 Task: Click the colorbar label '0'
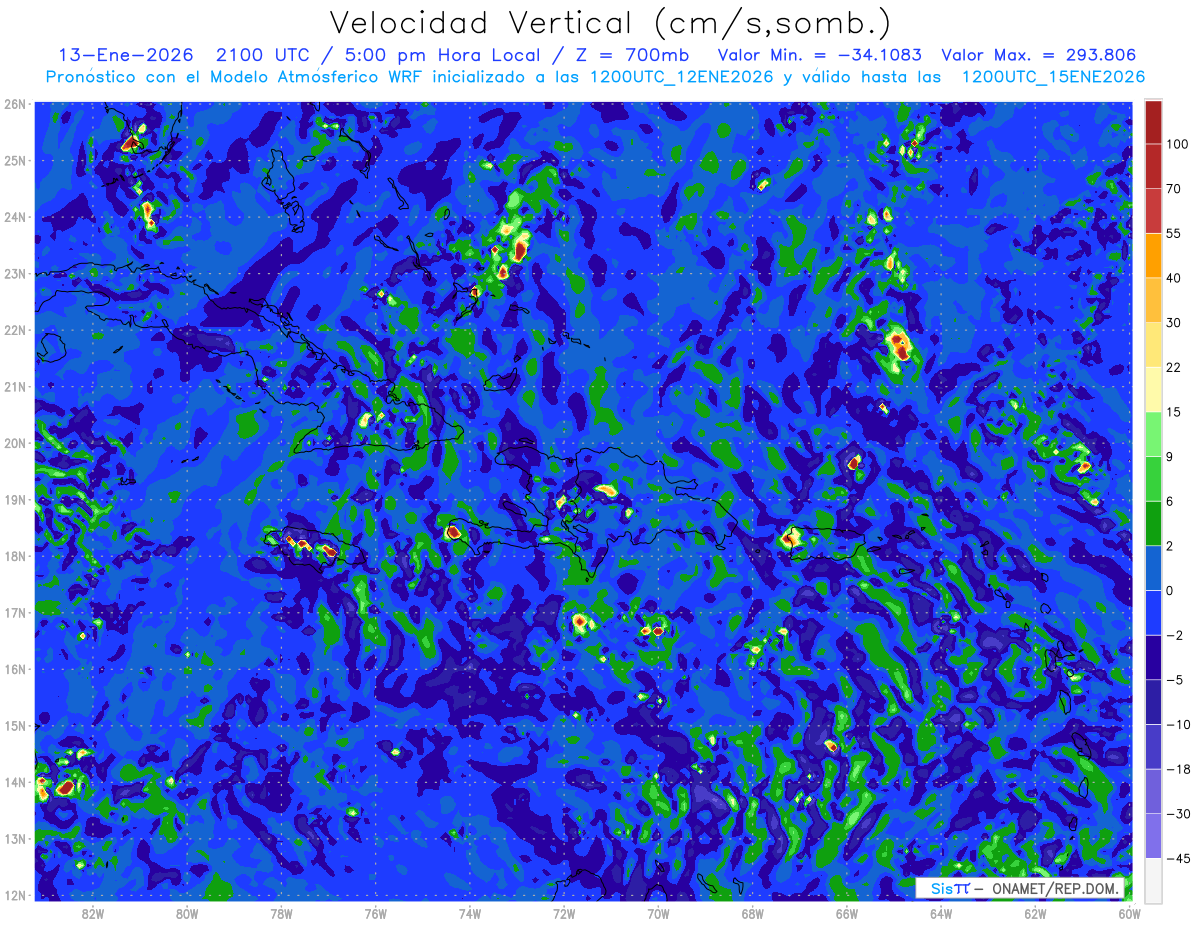[x=1170, y=589]
